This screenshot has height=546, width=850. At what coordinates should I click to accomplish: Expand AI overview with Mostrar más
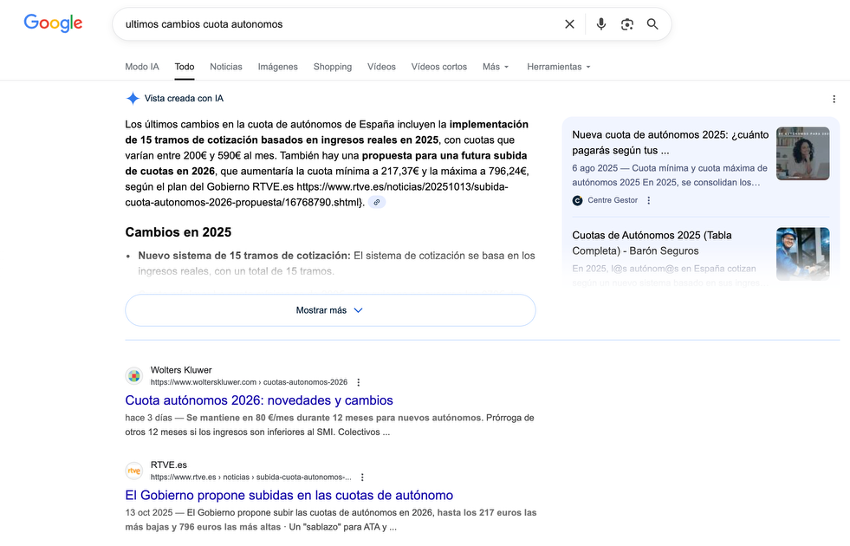[330, 310]
